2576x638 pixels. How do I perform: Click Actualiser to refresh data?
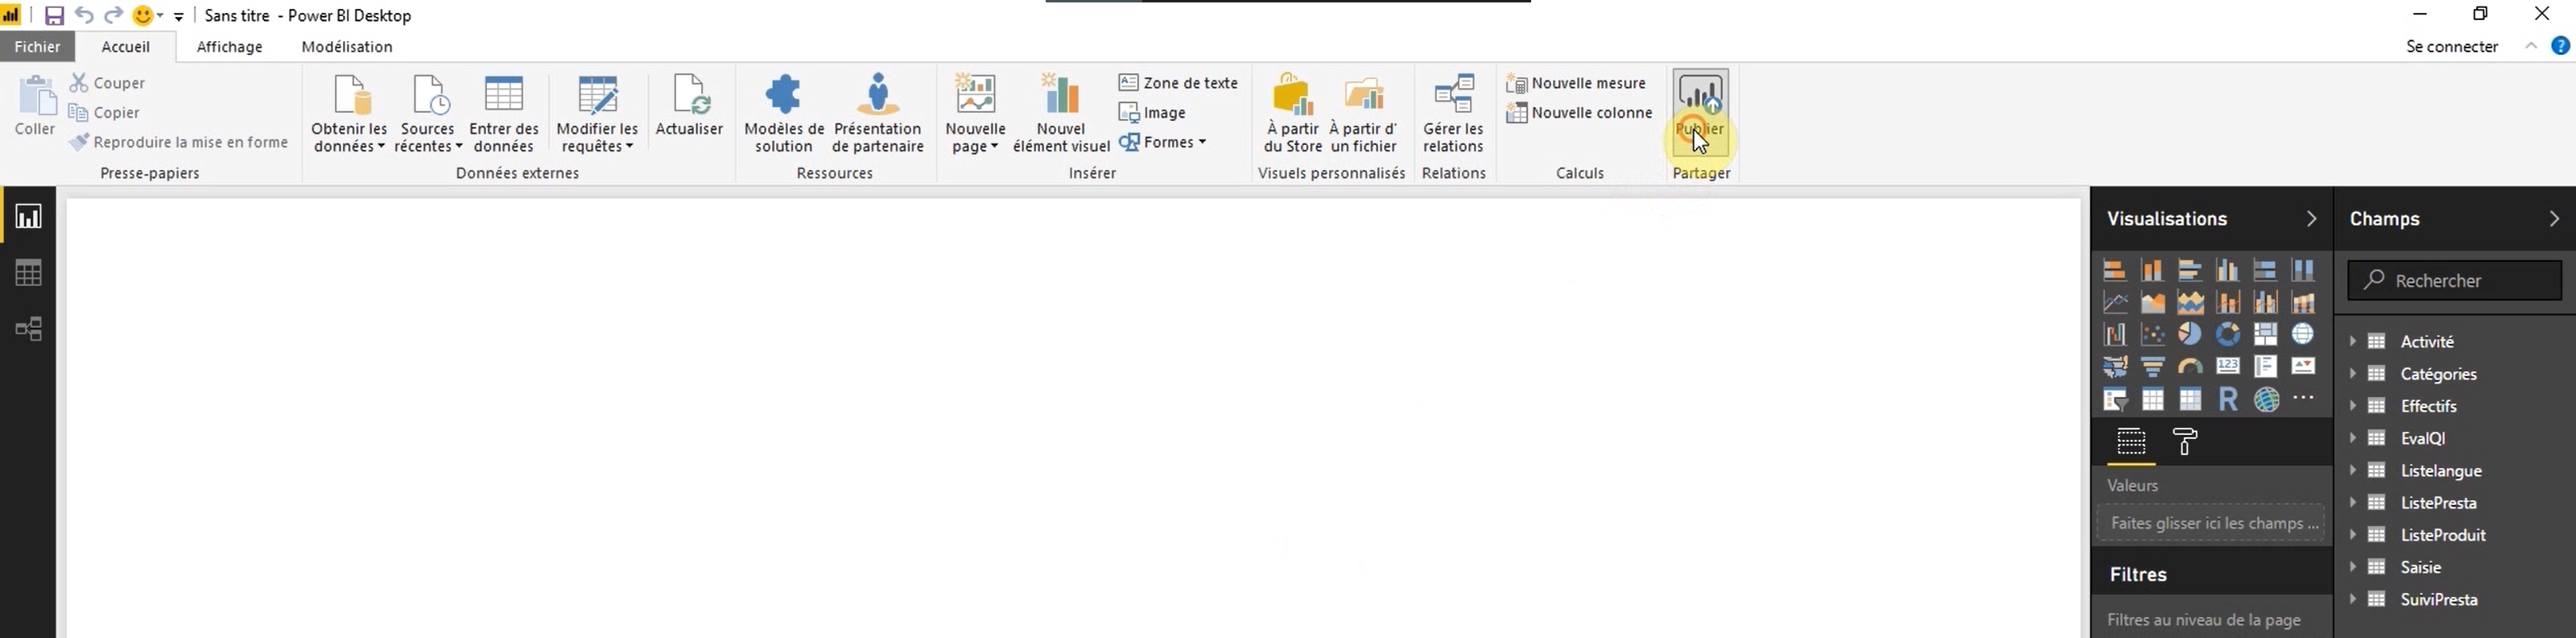689,105
